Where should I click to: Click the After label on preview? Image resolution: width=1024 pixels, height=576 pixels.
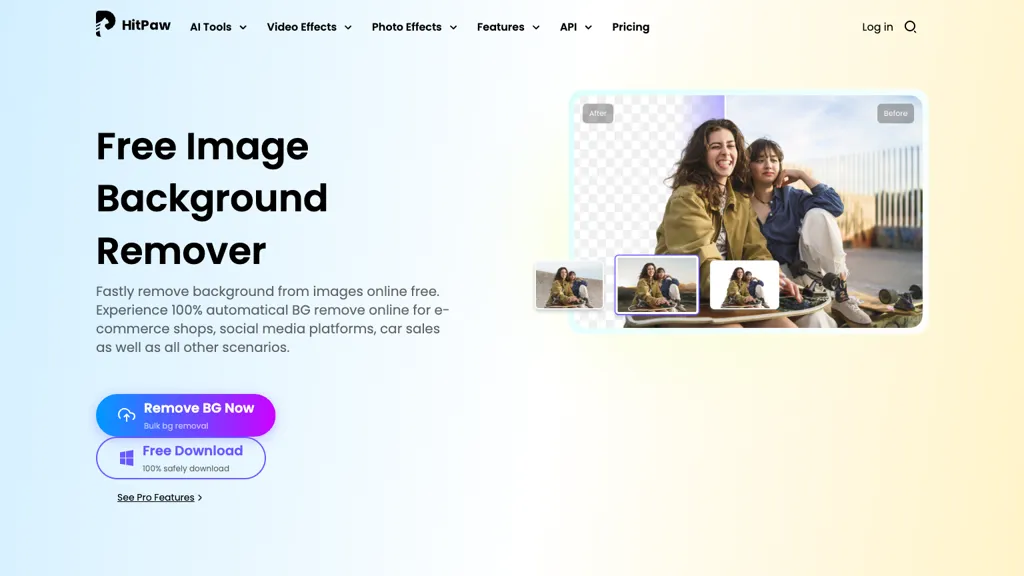coord(598,114)
